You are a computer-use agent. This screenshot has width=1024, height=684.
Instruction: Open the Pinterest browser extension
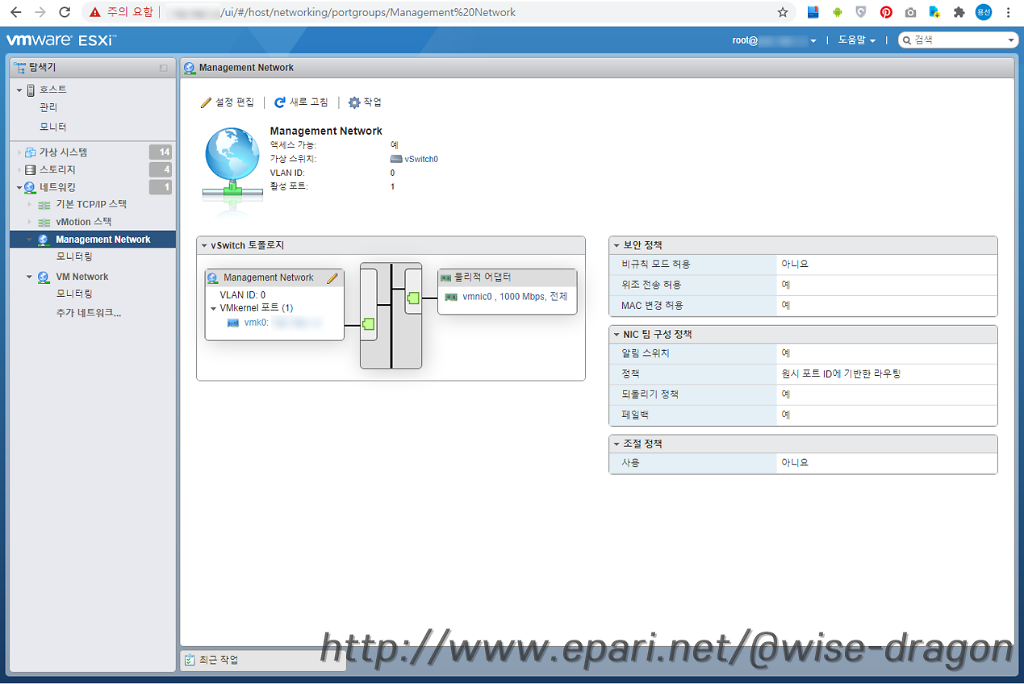coord(886,12)
